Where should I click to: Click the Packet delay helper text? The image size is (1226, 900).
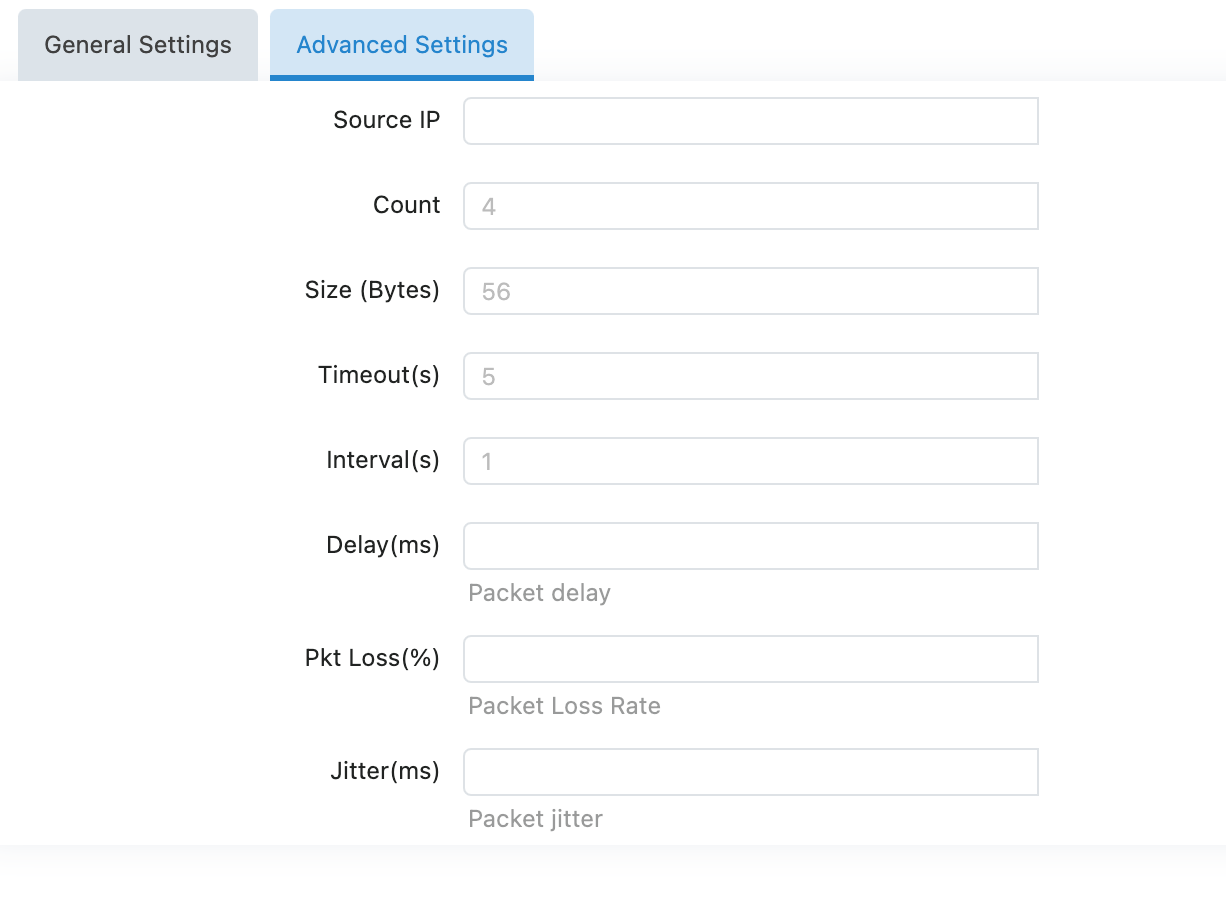[539, 593]
